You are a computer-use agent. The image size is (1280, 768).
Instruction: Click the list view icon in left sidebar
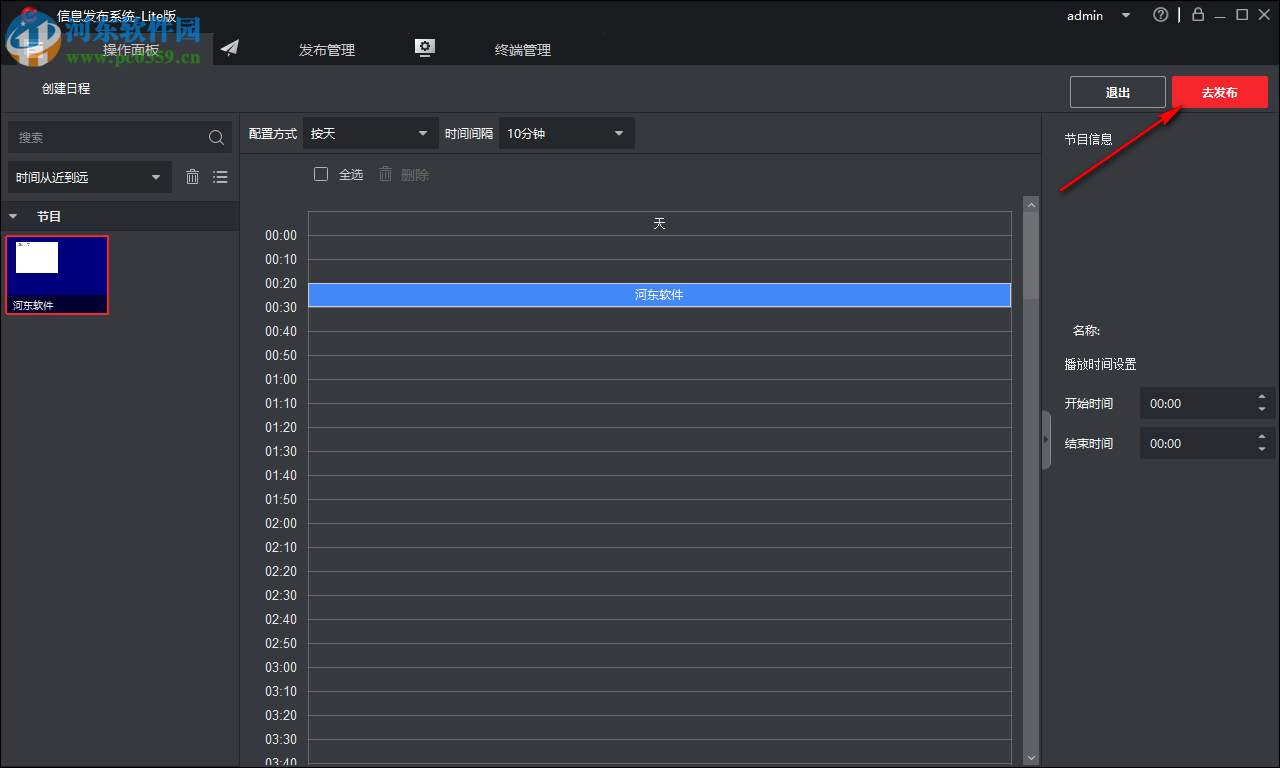click(220, 176)
